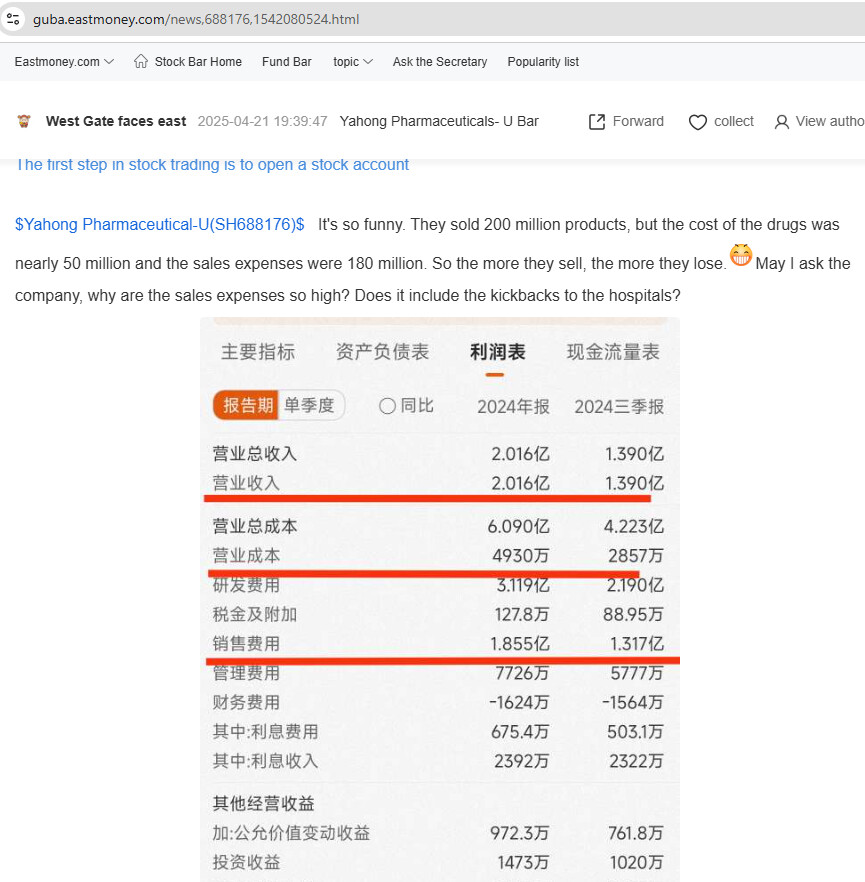865x882 pixels.
Task: Click the 营业收入 row label
Action: coord(246,483)
